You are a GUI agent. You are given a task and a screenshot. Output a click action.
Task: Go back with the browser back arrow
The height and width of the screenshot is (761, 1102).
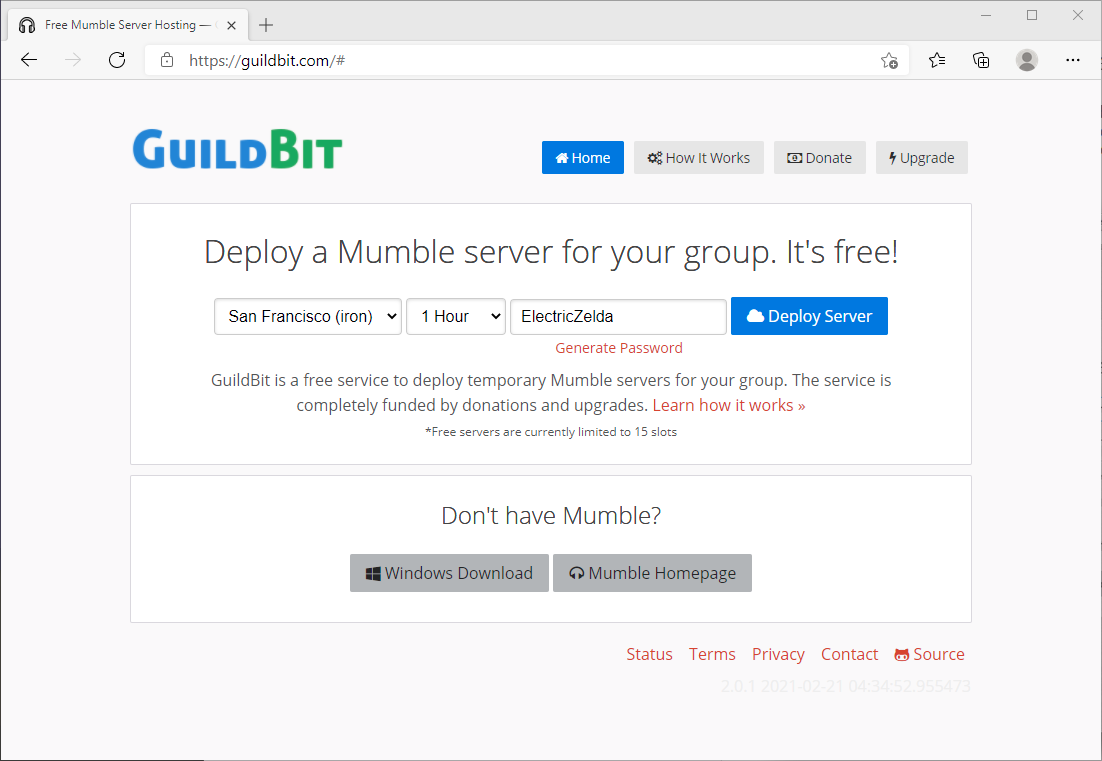pos(29,60)
